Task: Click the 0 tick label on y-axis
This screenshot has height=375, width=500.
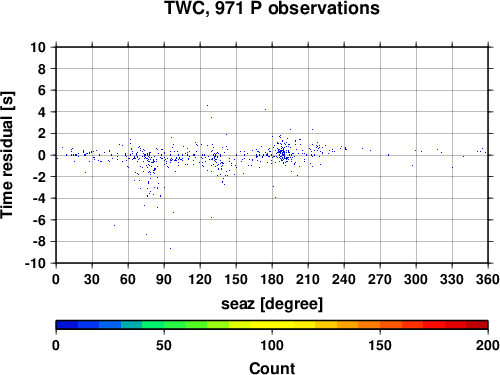Action: [42, 155]
